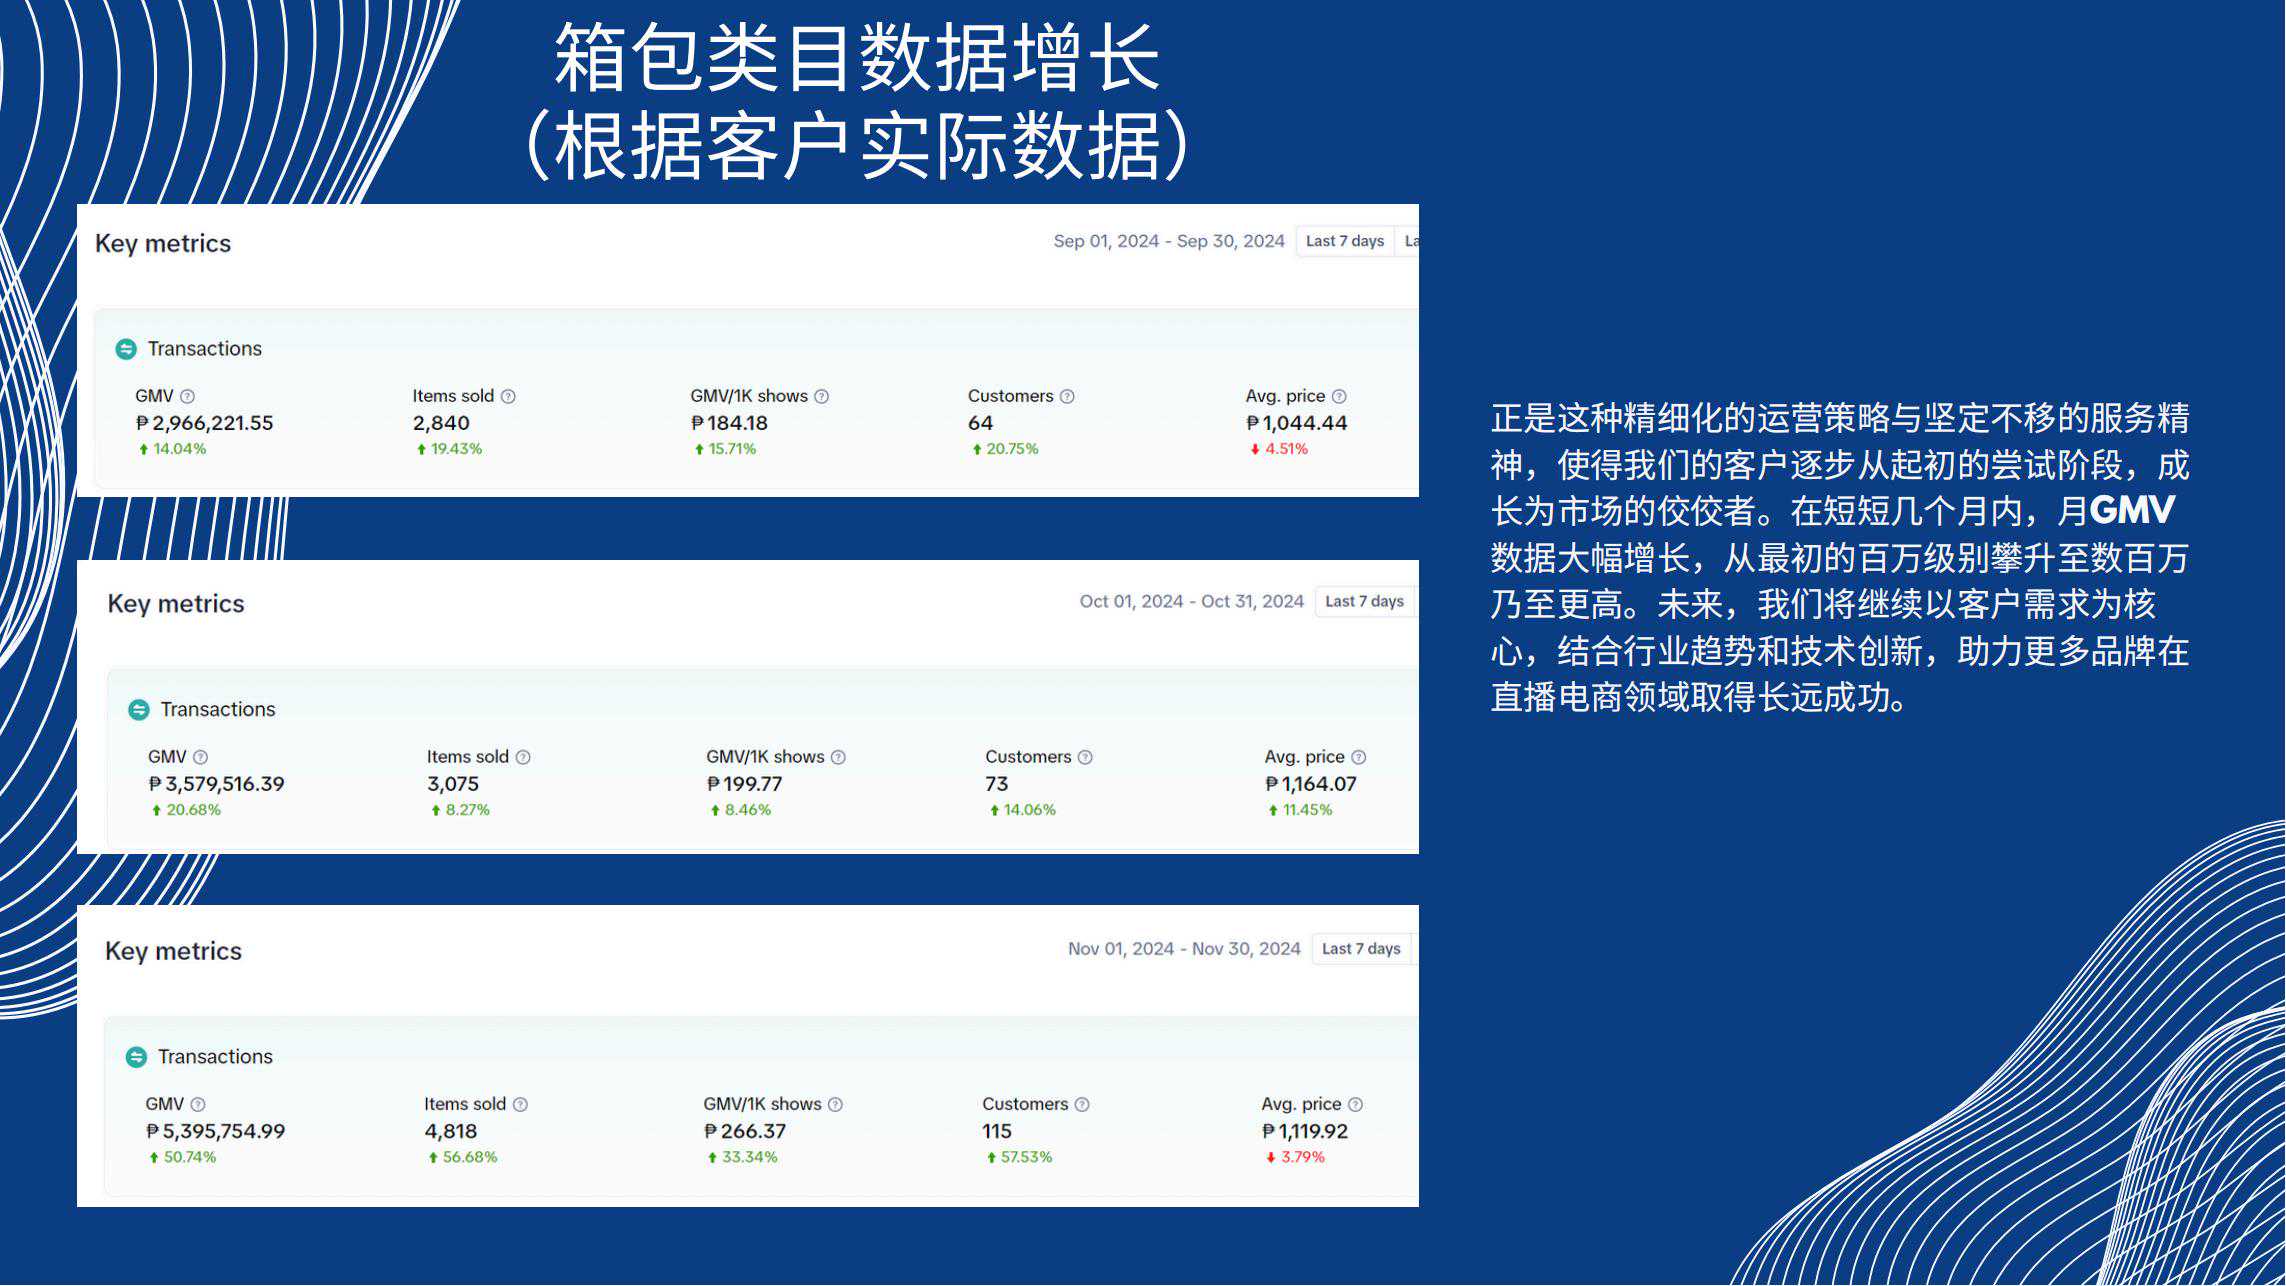Open Customers help icon in September panel
Image resolution: width=2286 pixels, height=1286 pixels.
point(1067,397)
